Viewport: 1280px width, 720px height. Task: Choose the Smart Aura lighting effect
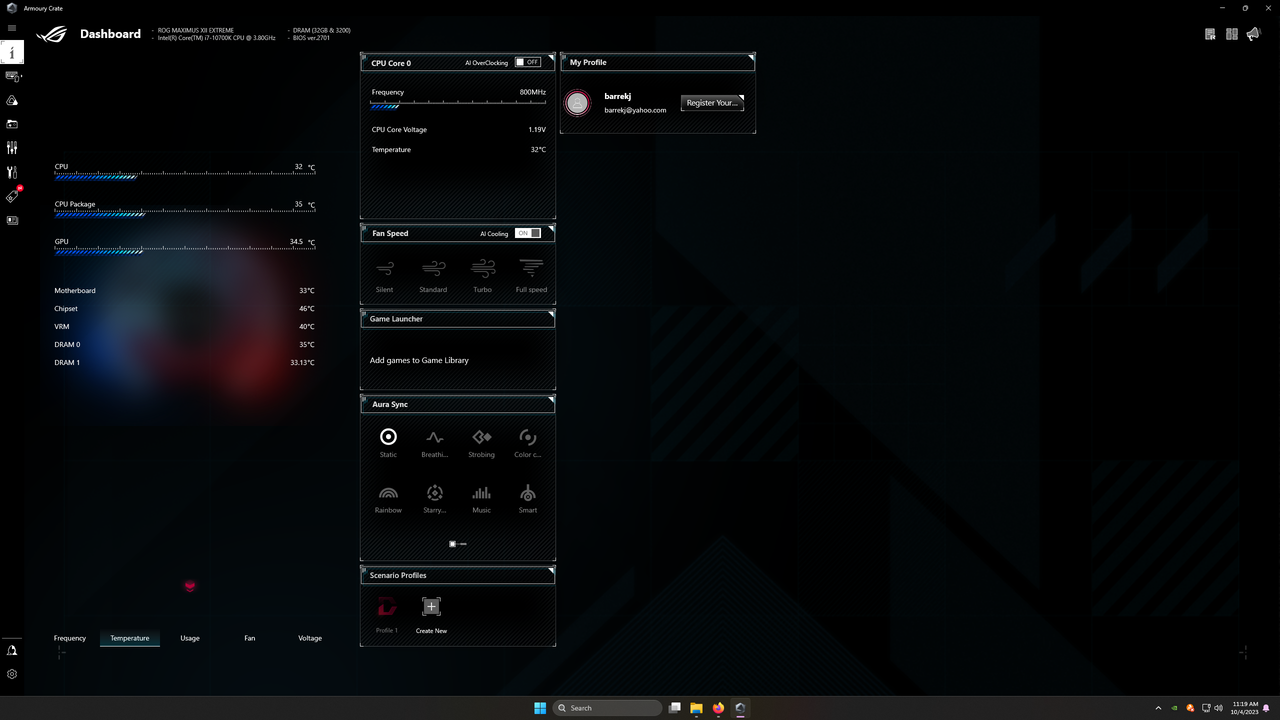528,498
